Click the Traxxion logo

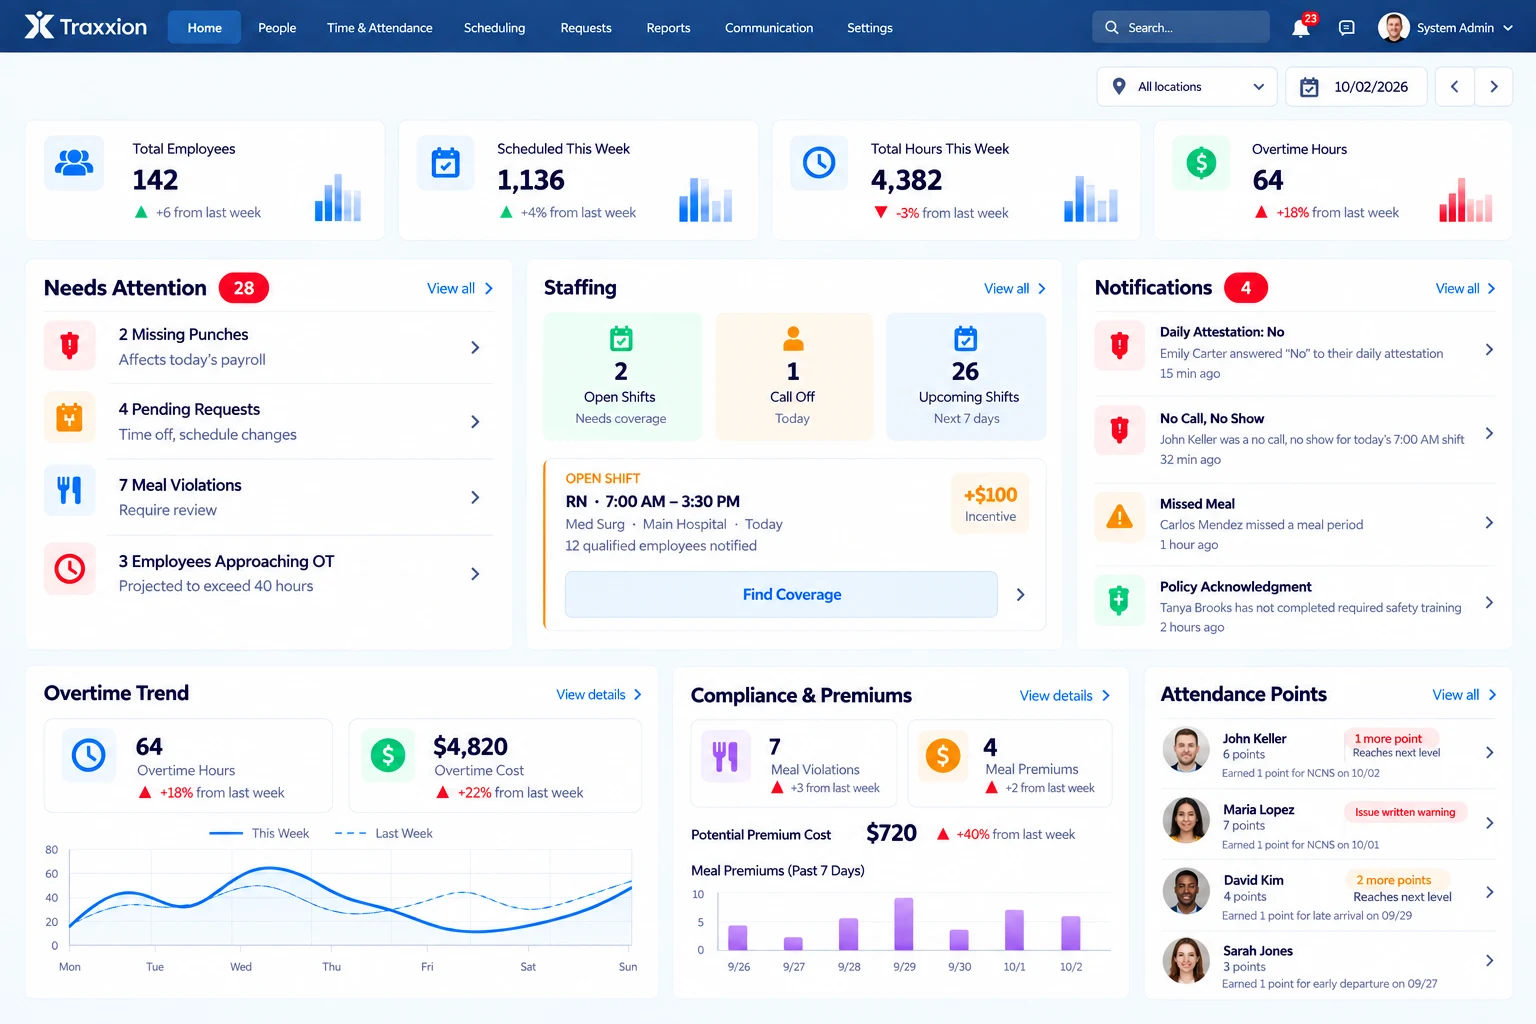click(86, 27)
